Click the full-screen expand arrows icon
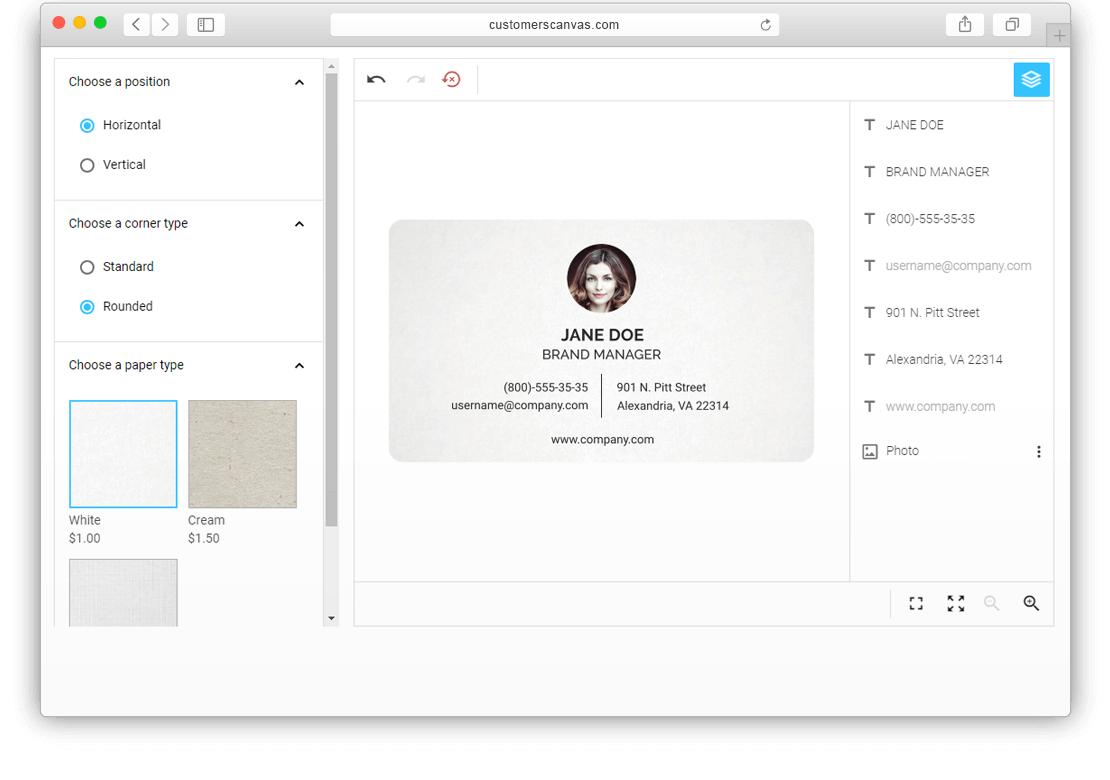This screenshot has width=1110, height=780. [956, 603]
